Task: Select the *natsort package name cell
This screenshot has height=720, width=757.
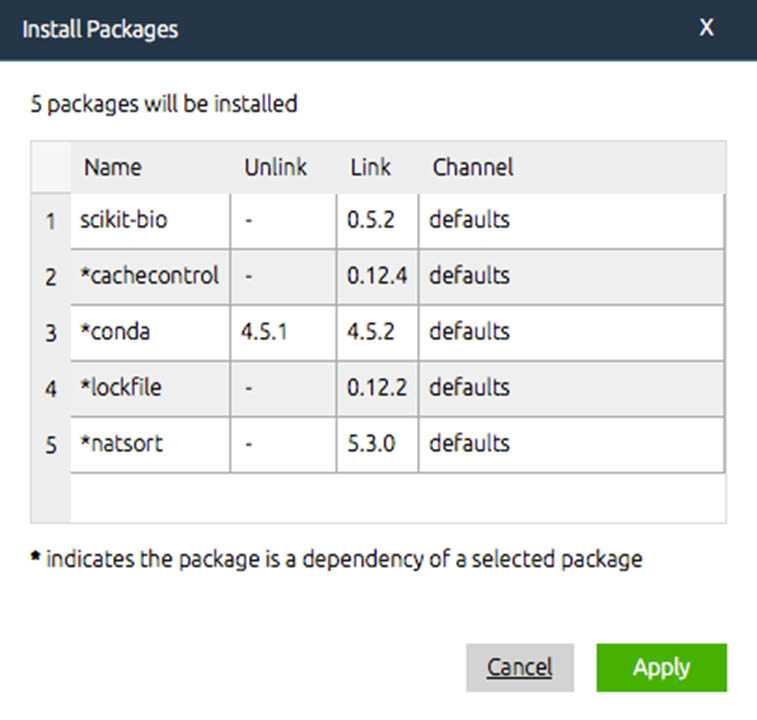Action: [x=150, y=445]
